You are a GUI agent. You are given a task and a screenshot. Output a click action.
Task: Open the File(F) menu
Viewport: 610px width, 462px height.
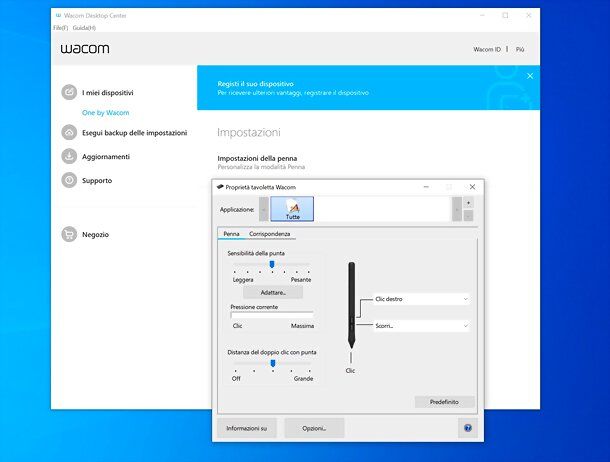60,28
